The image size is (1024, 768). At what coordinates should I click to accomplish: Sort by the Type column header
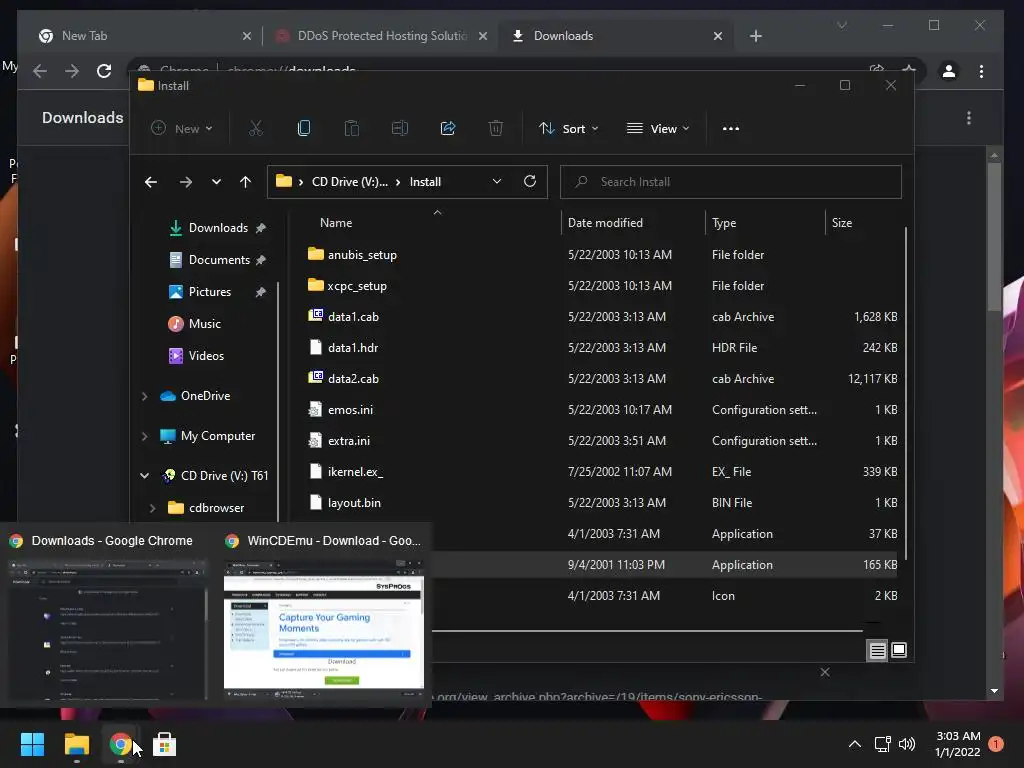coord(724,223)
